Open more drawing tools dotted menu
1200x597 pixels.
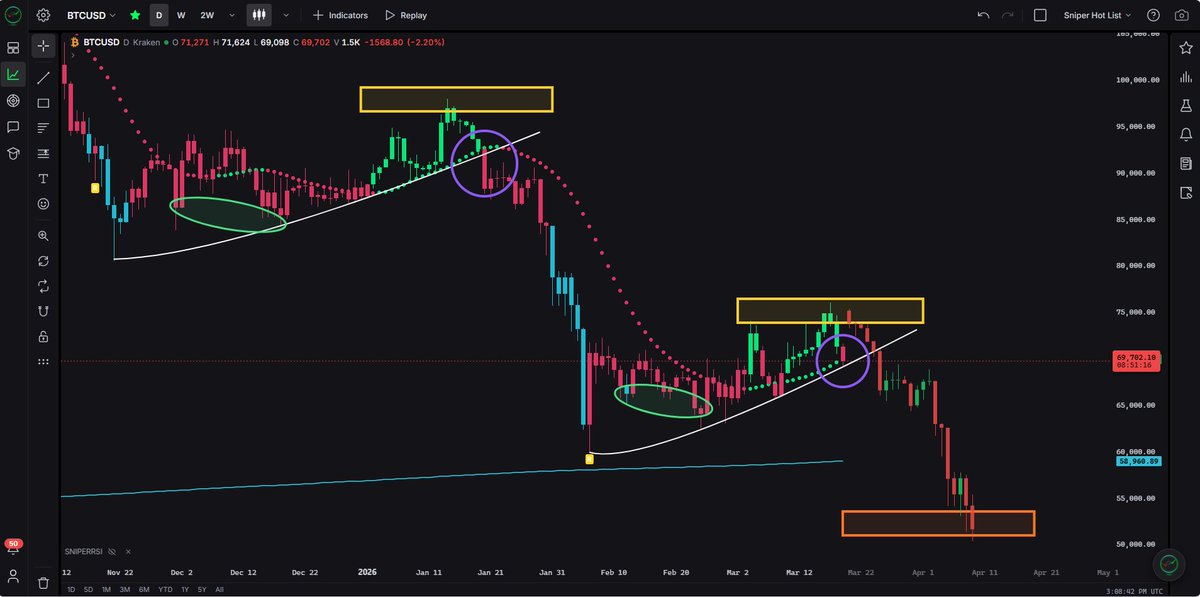[x=43, y=361]
